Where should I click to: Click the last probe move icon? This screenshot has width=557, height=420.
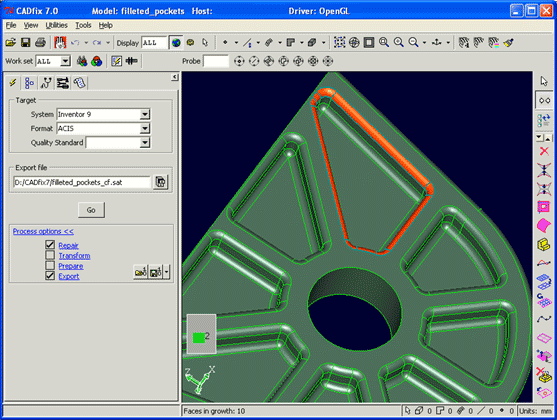click(328, 61)
